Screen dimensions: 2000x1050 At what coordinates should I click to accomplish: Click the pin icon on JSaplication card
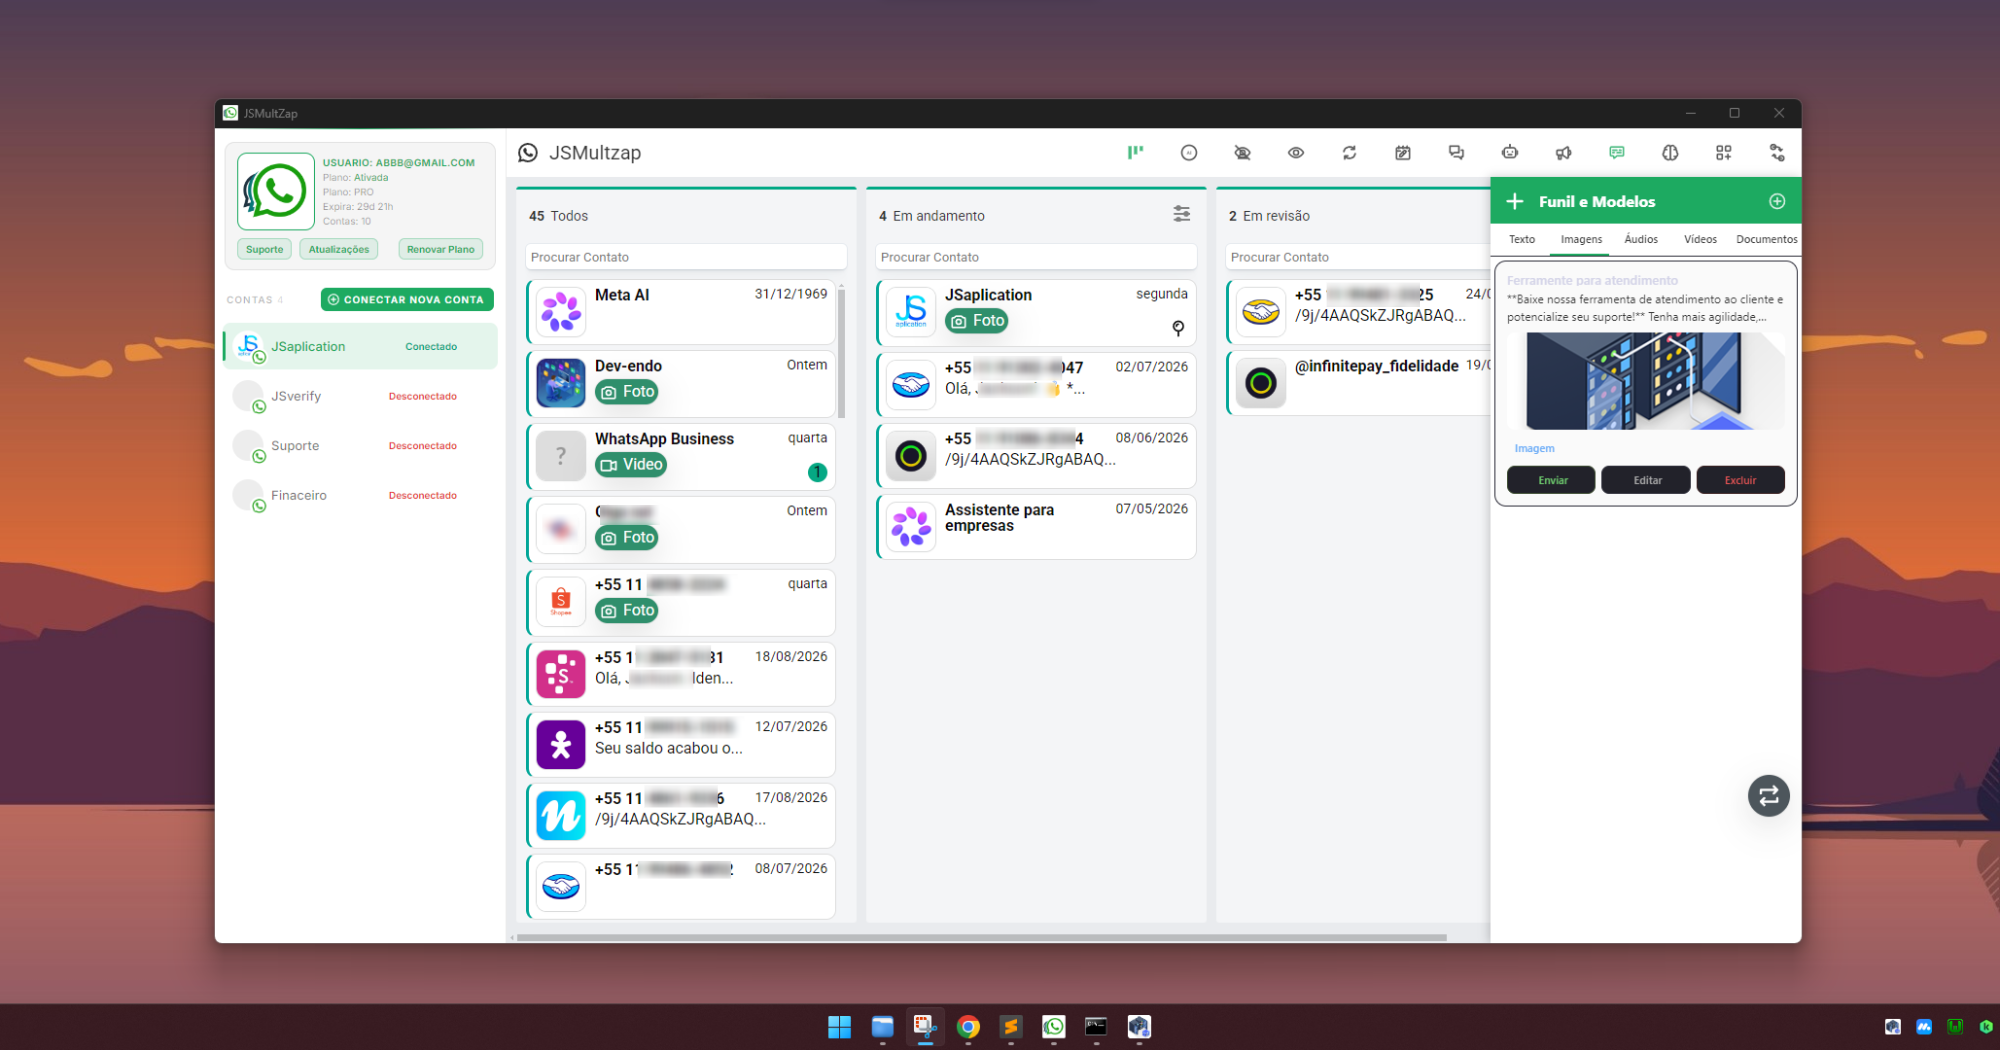[1178, 328]
